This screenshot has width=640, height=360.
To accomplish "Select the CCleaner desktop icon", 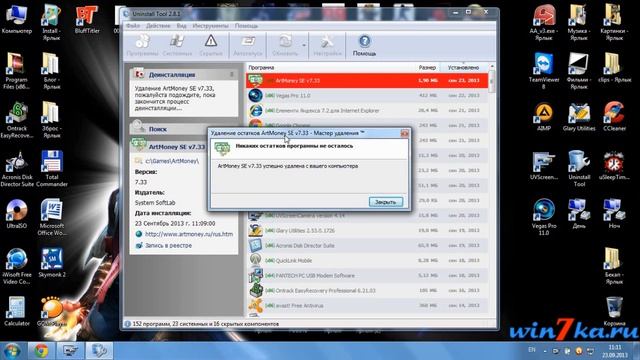I will pyautogui.click(x=614, y=117).
